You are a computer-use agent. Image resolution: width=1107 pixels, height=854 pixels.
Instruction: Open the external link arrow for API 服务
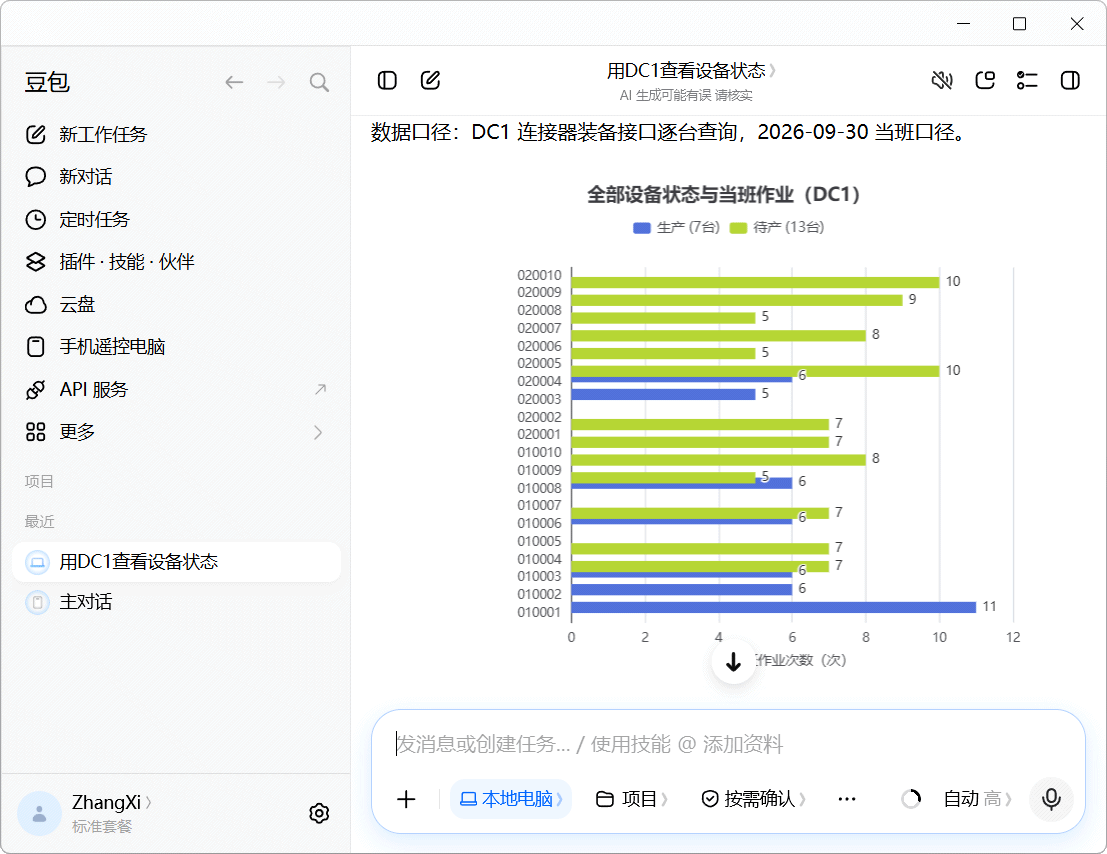[321, 389]
